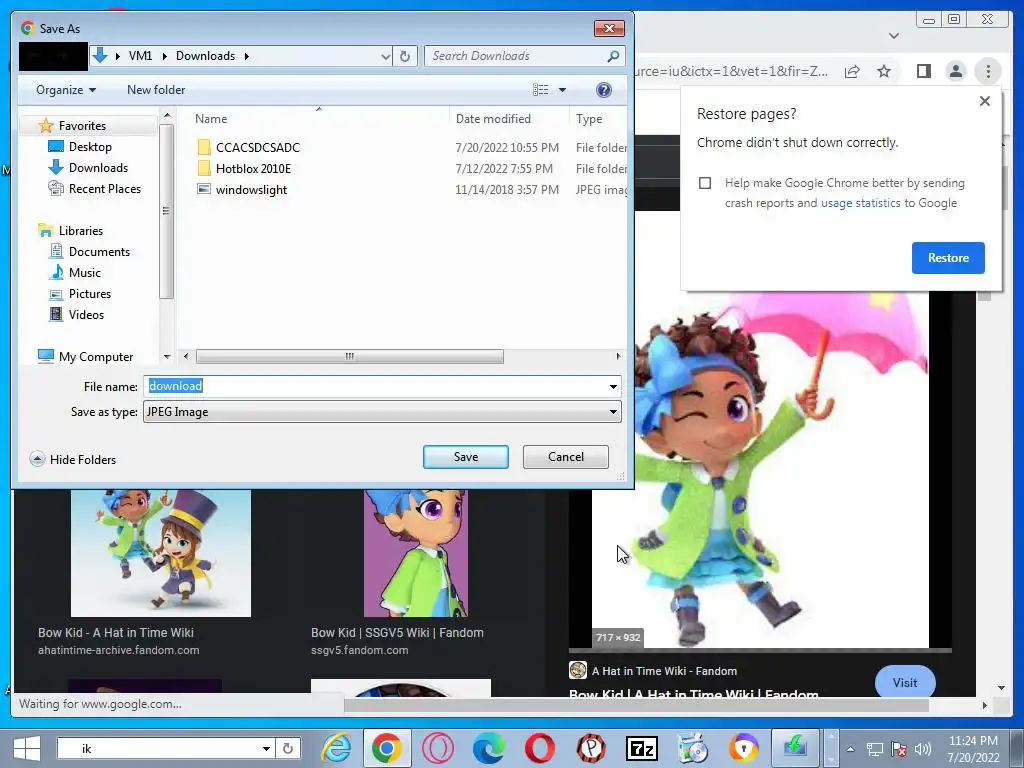Open 7-Zip from the taskbar
Viewport: 1024px width, 768px height.
(642, 748)
